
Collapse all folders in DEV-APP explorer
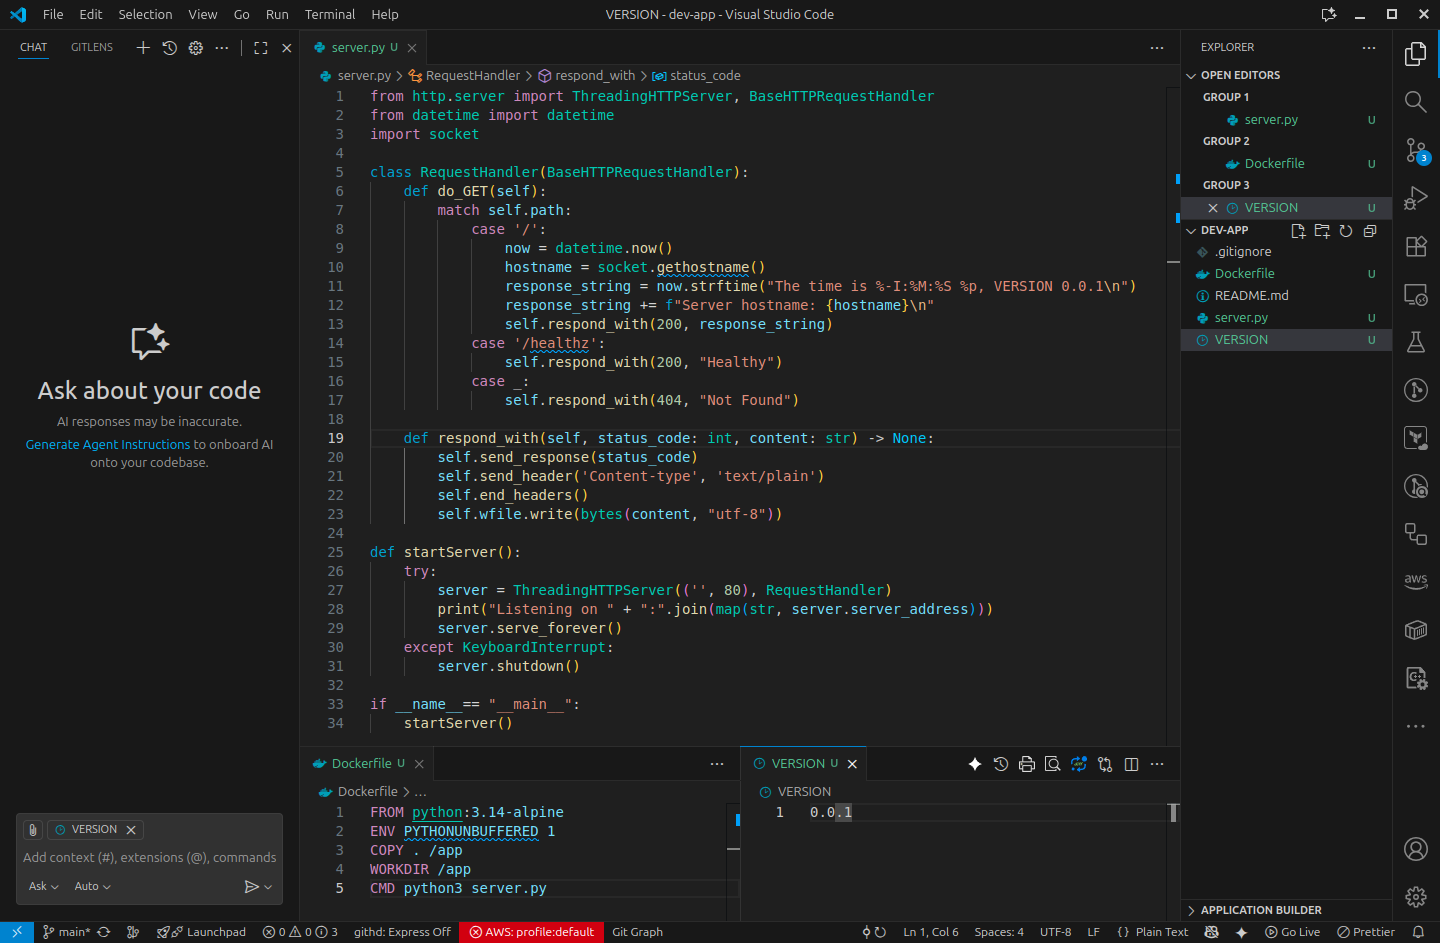(x=1370, y=231)
